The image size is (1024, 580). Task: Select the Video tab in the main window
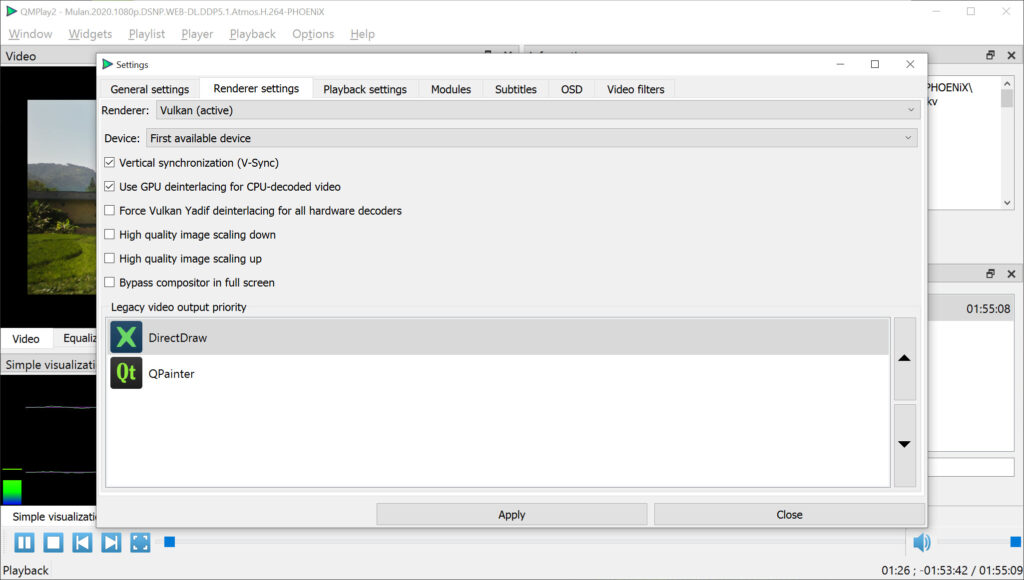(x=25, y=338)
